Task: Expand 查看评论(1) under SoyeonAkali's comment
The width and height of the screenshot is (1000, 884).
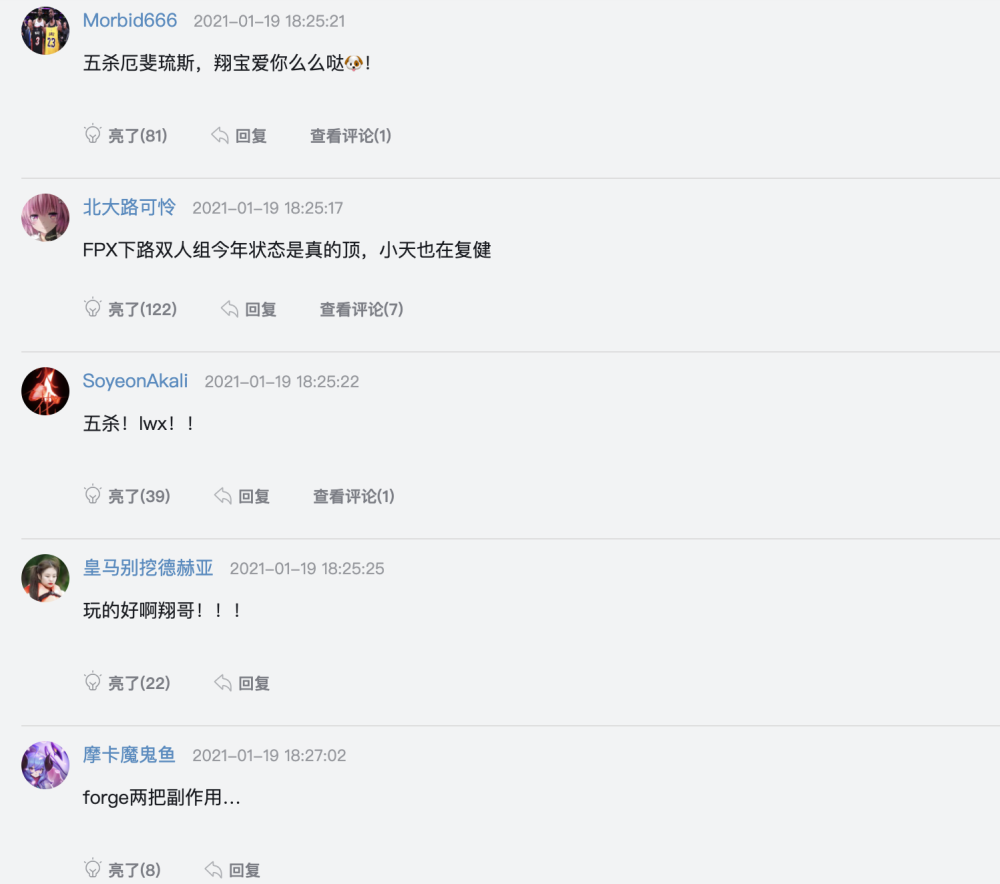Action: click(x=354, y=496)
